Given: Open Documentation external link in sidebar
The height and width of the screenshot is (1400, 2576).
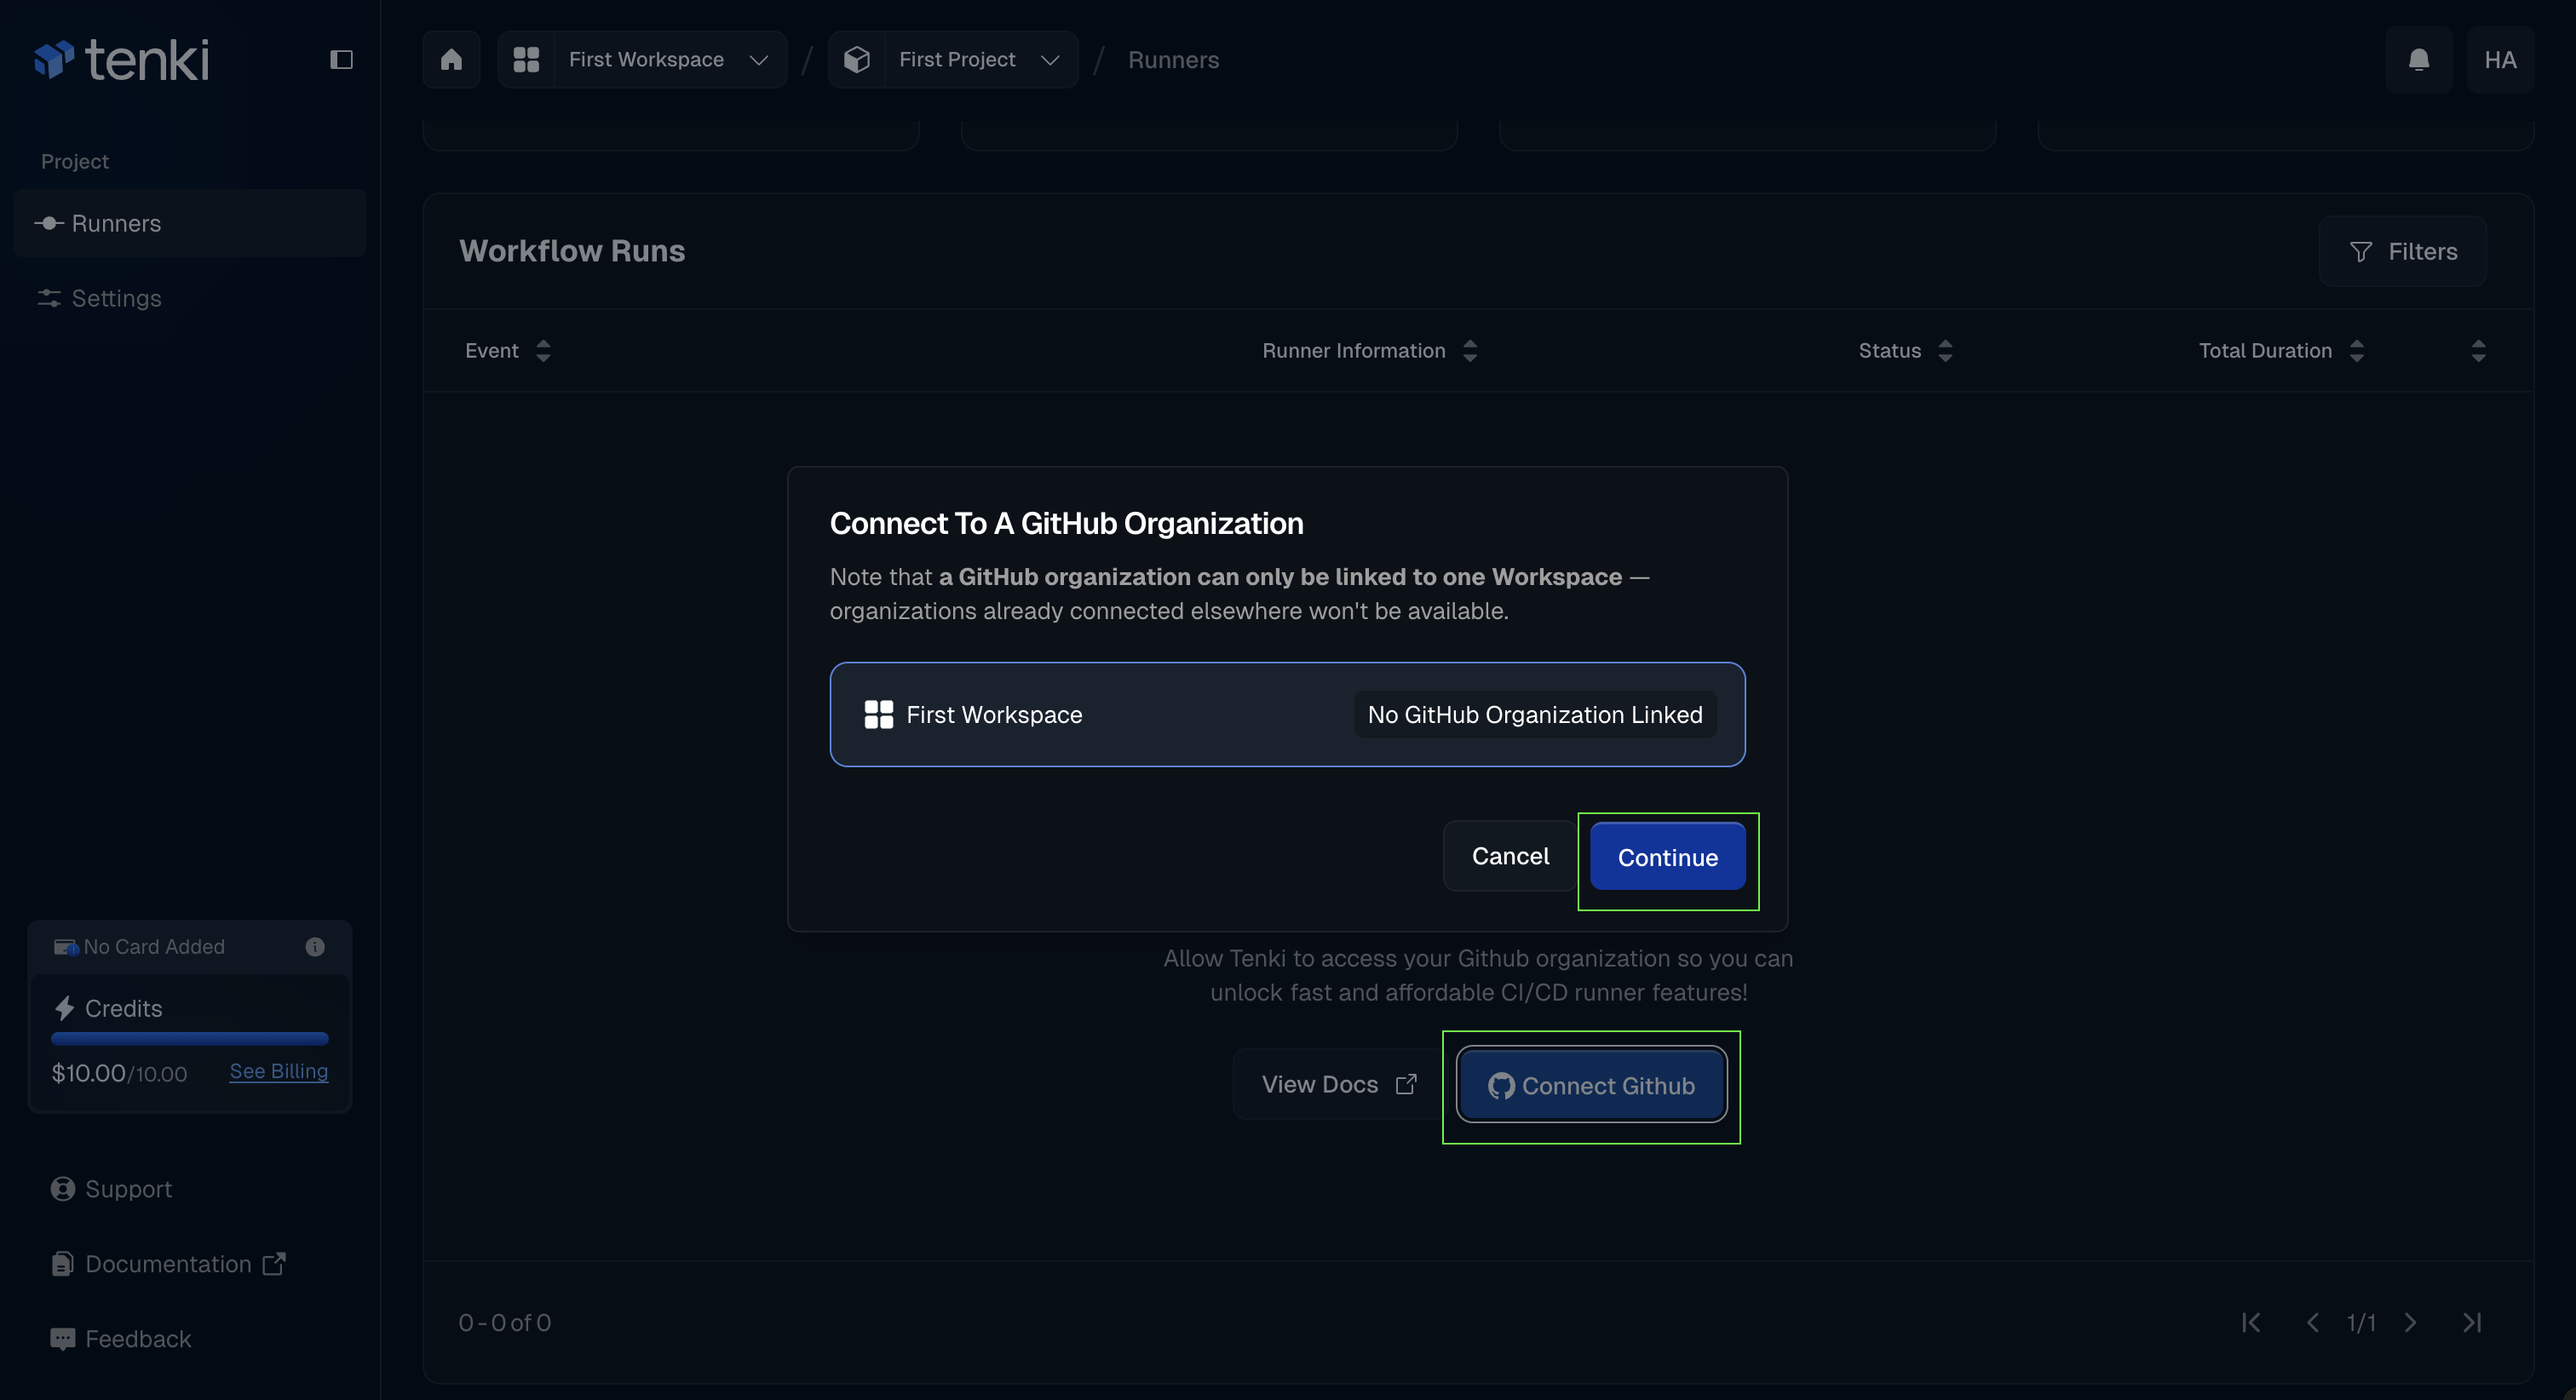Looking at the screenshot, I should [x=168, y=1263].
